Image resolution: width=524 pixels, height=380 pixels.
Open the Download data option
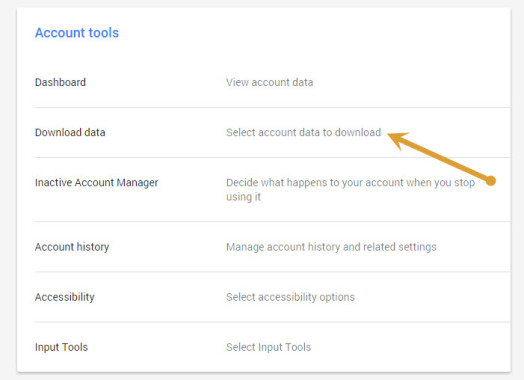[x=70, y=132]
